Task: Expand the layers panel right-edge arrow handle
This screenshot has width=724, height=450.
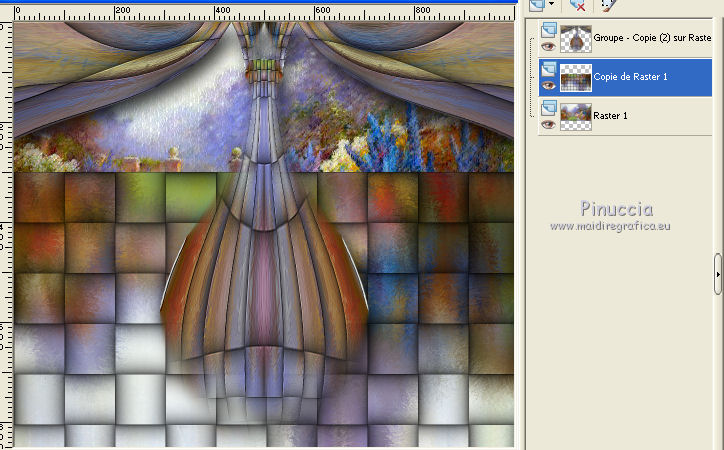Action: 718,274
